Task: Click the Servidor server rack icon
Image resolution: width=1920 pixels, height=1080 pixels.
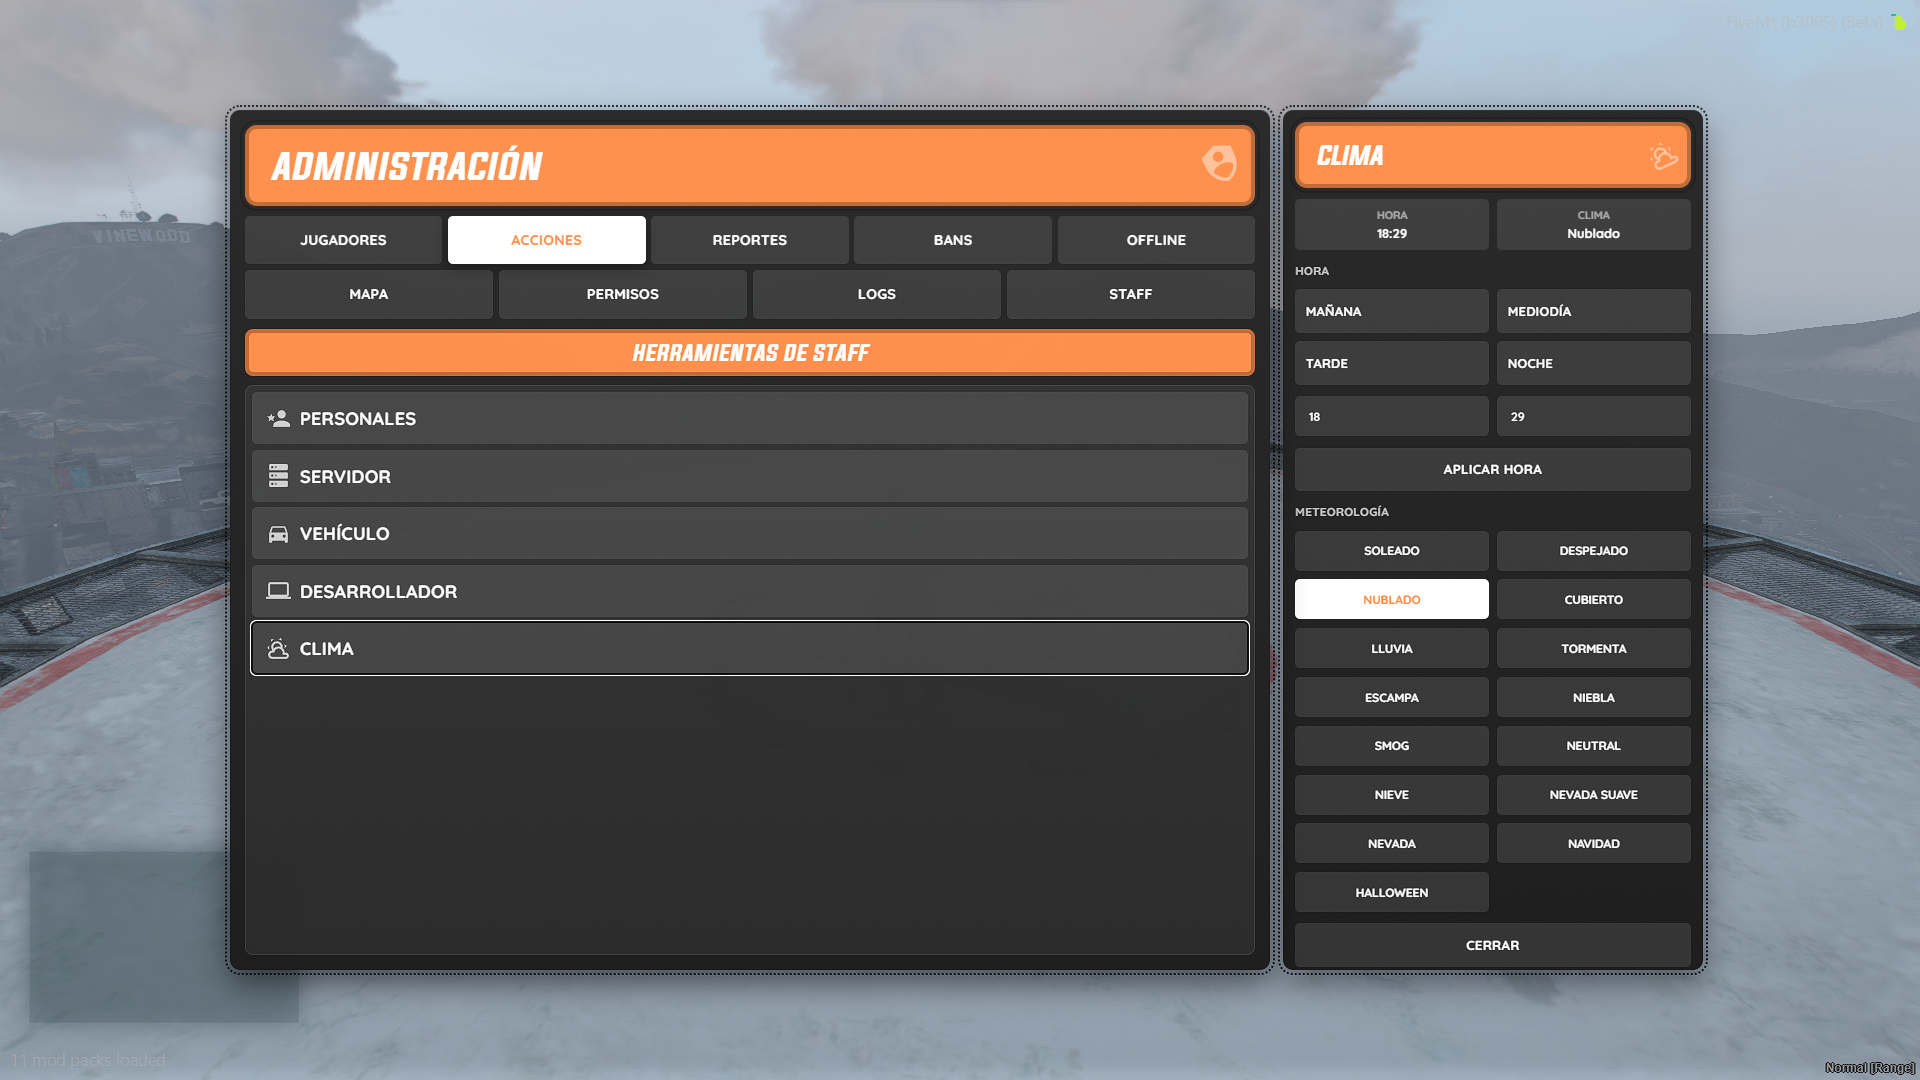Action: tap(278, 476)
